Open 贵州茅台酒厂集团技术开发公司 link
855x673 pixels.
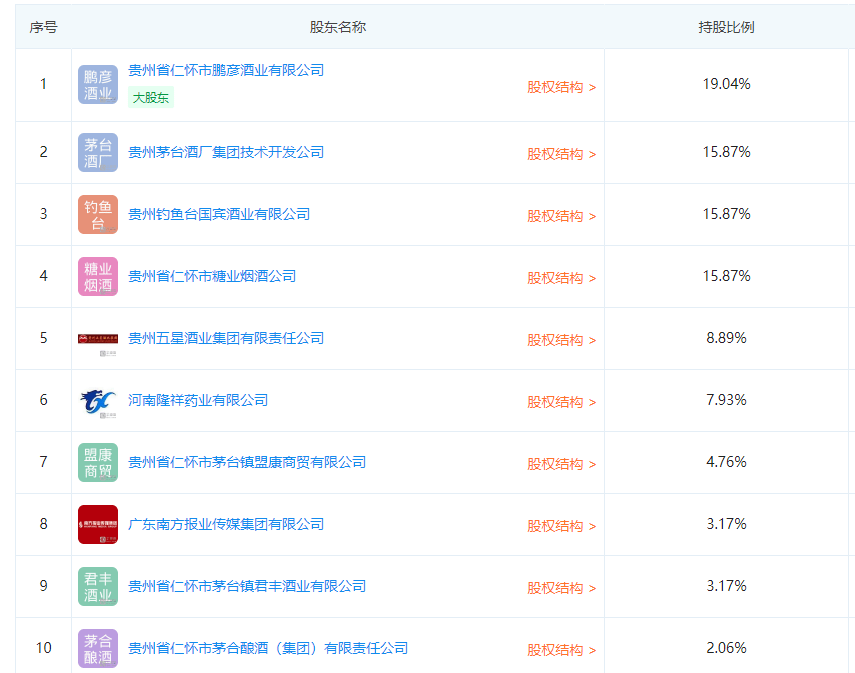pos(226,152)
